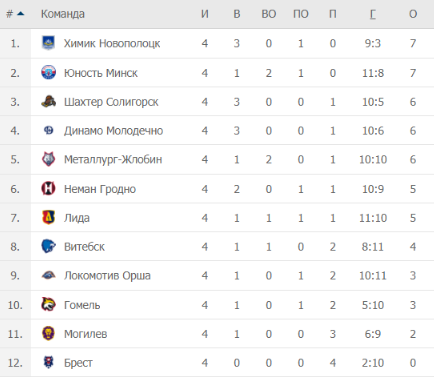Open the Химик Новополоцк team link

(x=112, y=43)
